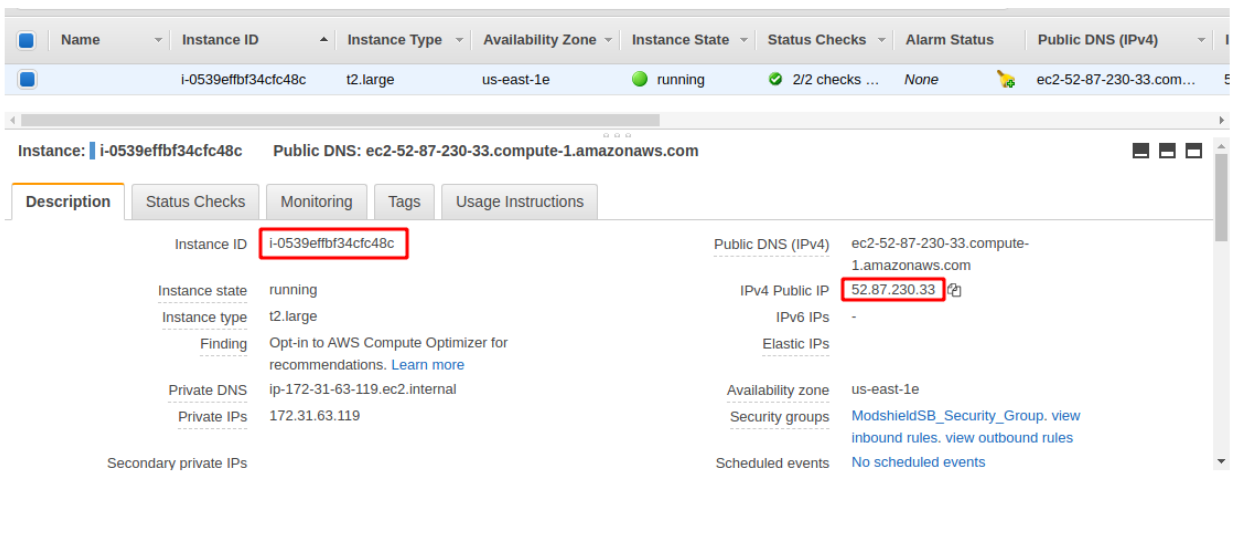Deselect the i-0539effbf34cfc48c instance row checkbox
This screenshot has width=1242, height=533.
[27, 79]
